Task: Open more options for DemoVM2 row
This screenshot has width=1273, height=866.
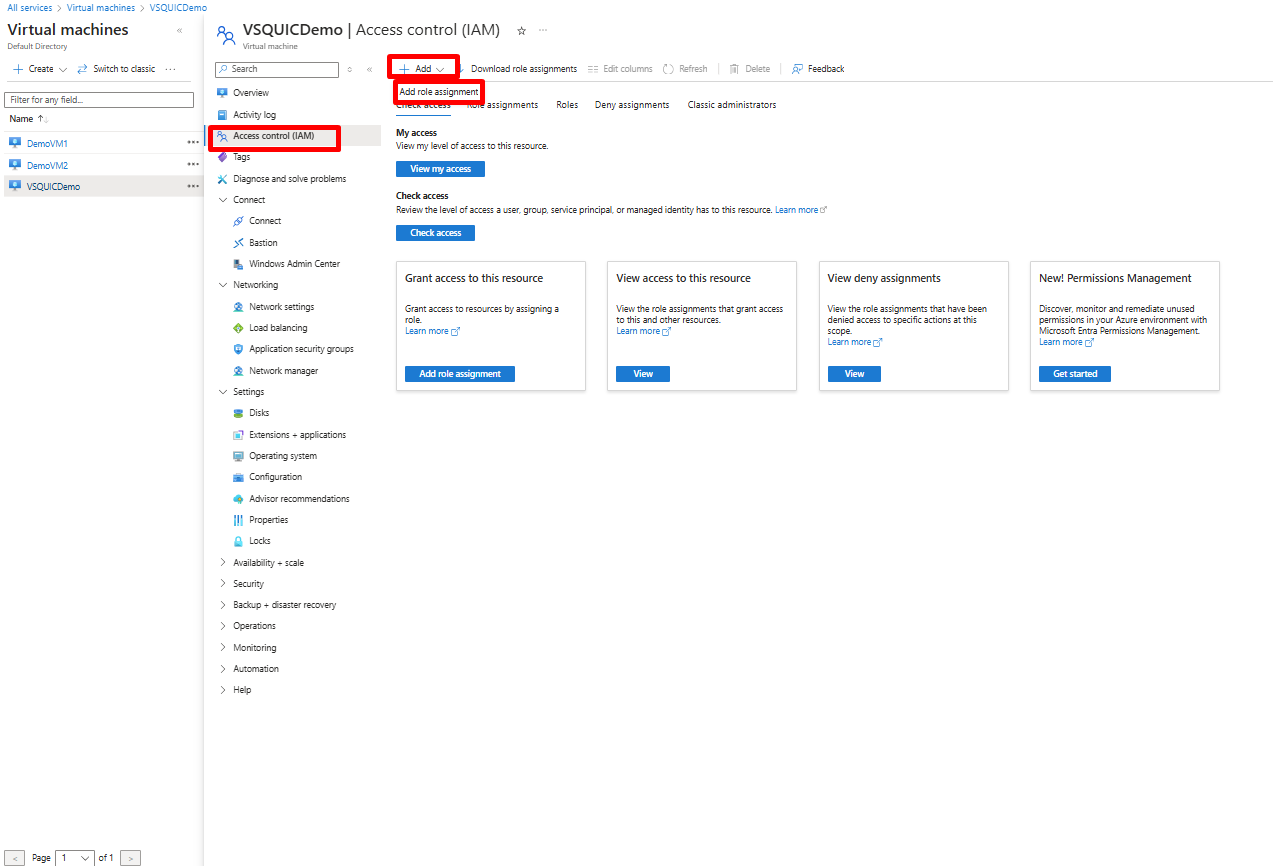Action: click(x=193, y=165)
